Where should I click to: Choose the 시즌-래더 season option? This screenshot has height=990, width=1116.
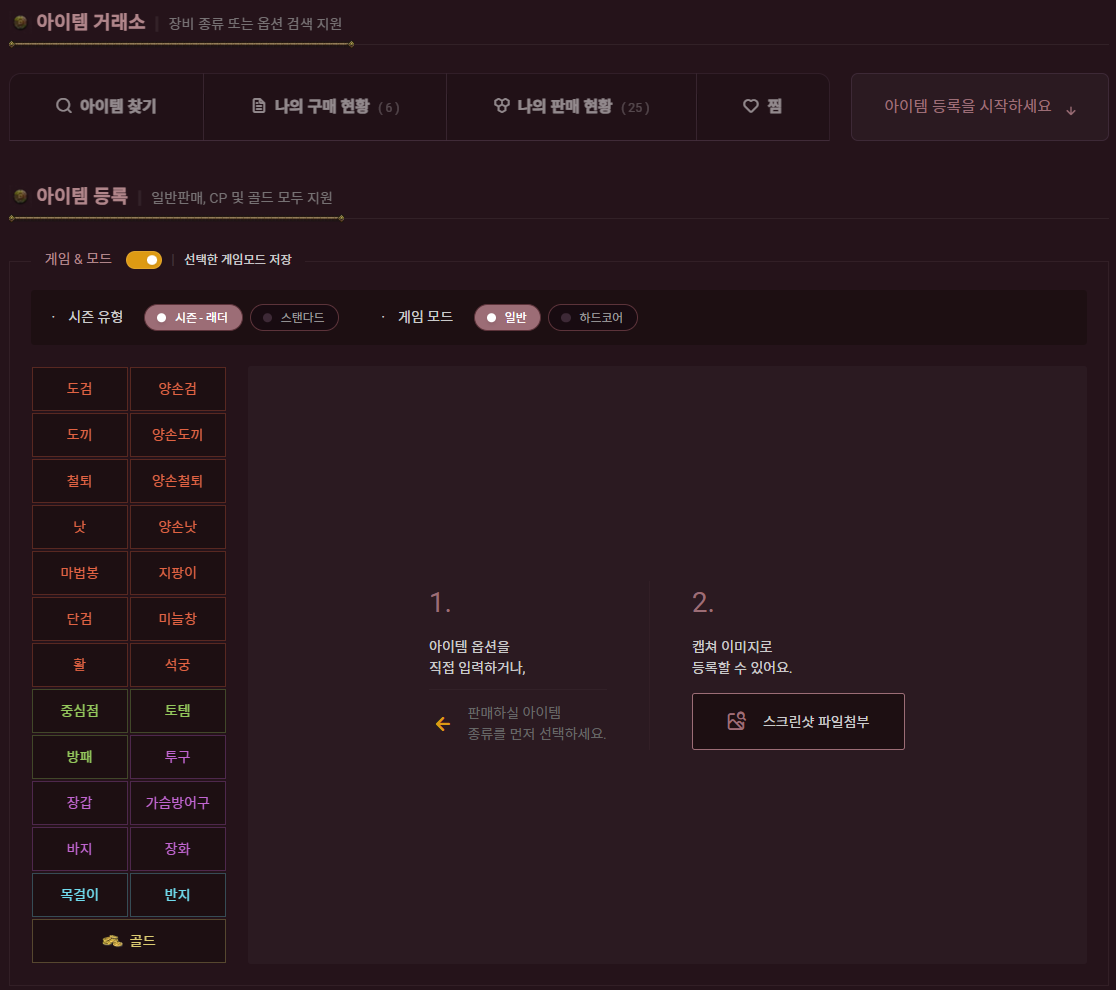pyautogui.click(x=193, y=318)
